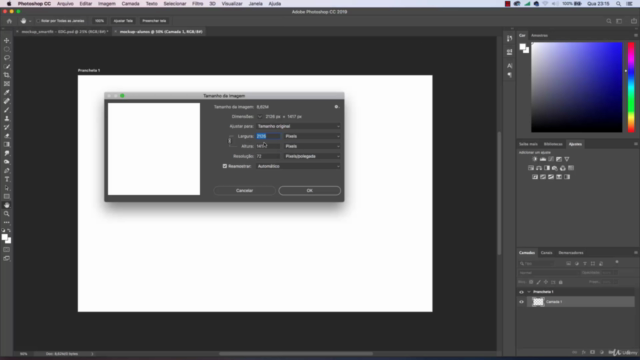Screen dimensions: 640x360
Task: Select the Lasso tool
Action: coord(7,58)
